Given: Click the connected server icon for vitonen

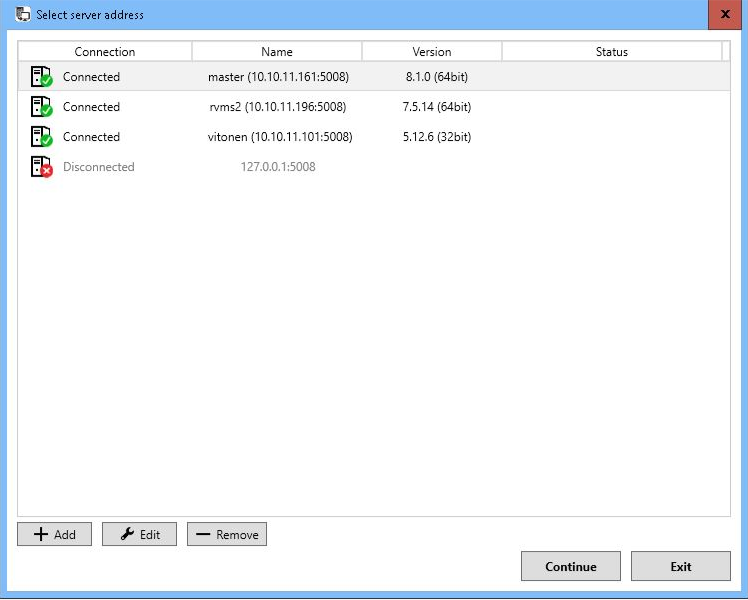Looking at the screenshot, I should (41, 137).
